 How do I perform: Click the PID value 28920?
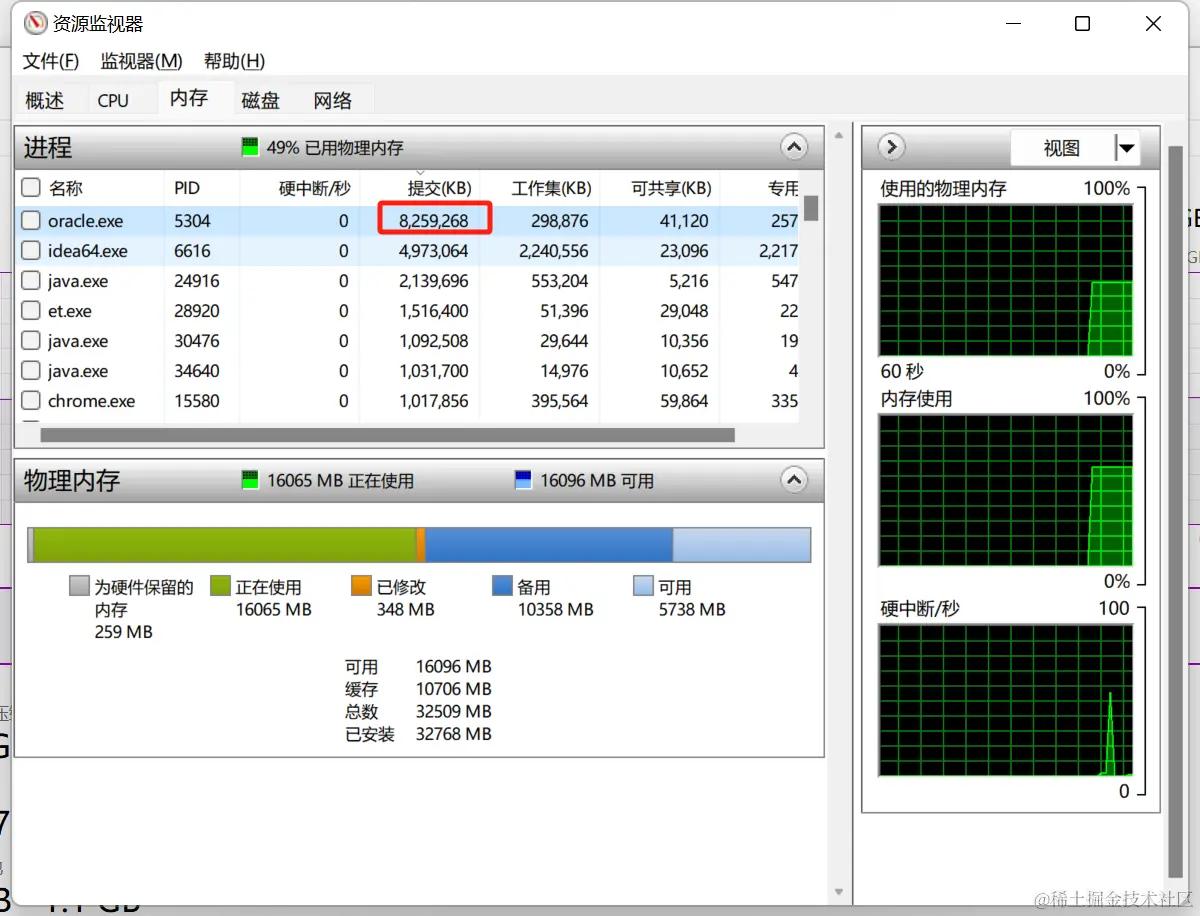click(197, 311)
